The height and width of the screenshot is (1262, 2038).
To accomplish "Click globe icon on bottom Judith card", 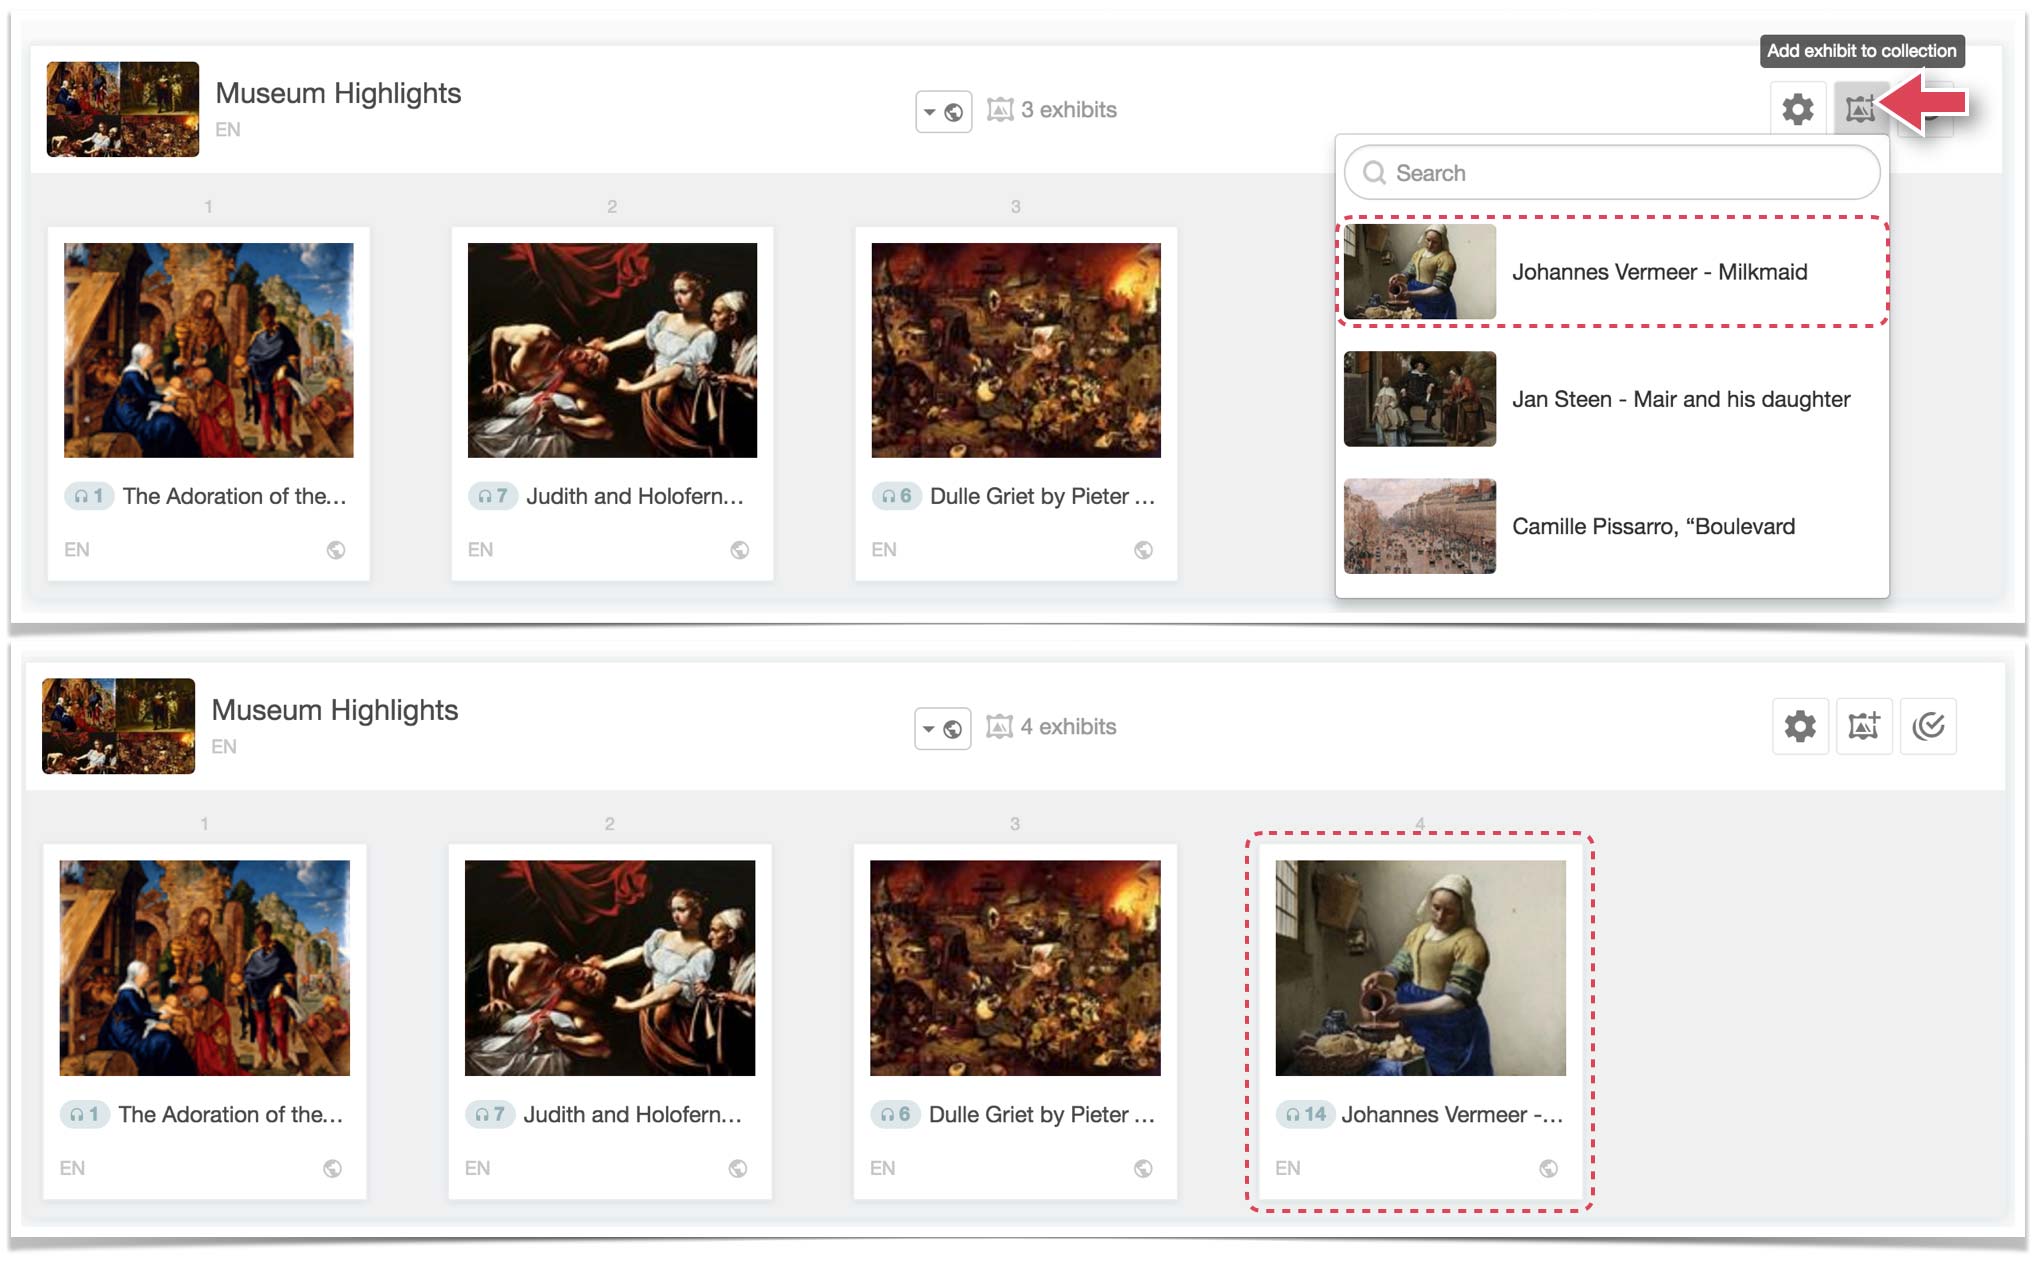I will click(738, 1168).
